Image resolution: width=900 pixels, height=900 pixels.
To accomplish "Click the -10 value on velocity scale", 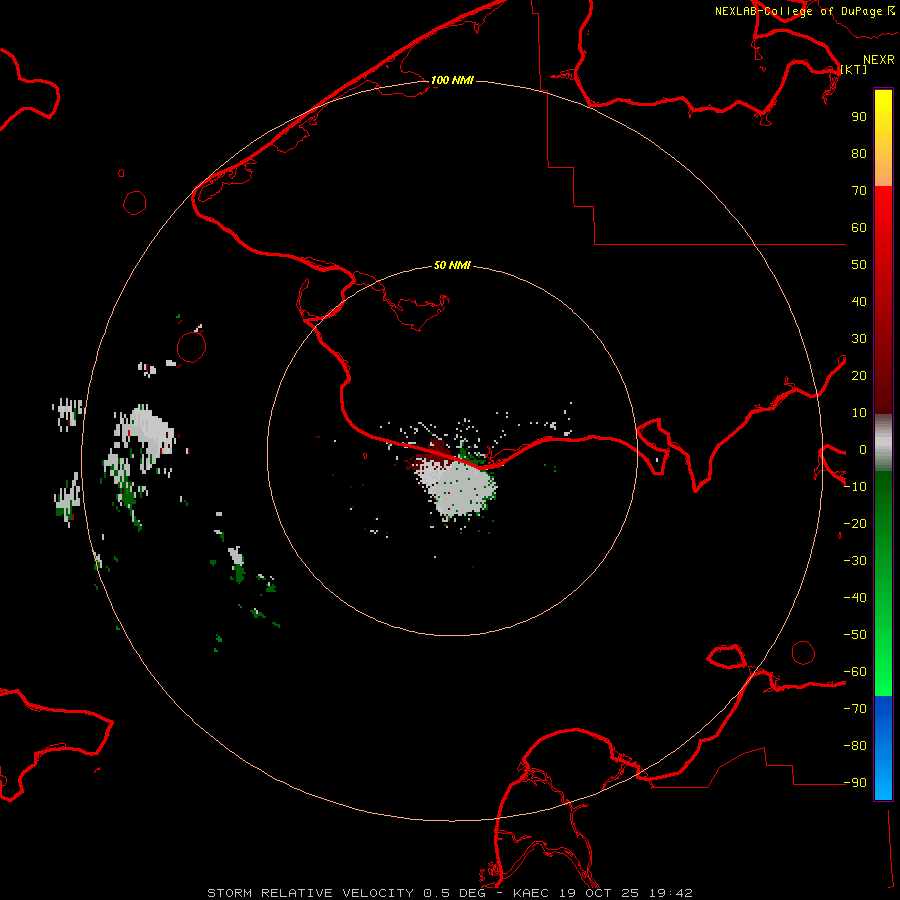I will click(855, 487).
